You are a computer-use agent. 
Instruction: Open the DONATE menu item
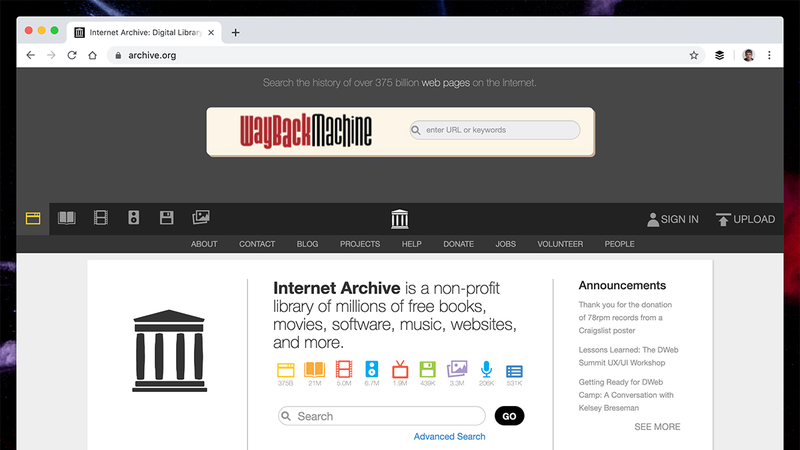[459, 244]
